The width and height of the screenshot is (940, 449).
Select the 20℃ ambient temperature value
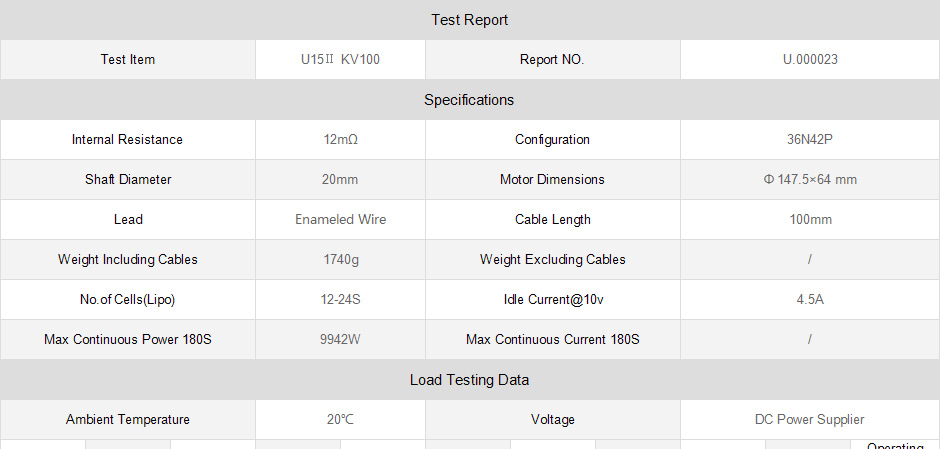(341, 420)
